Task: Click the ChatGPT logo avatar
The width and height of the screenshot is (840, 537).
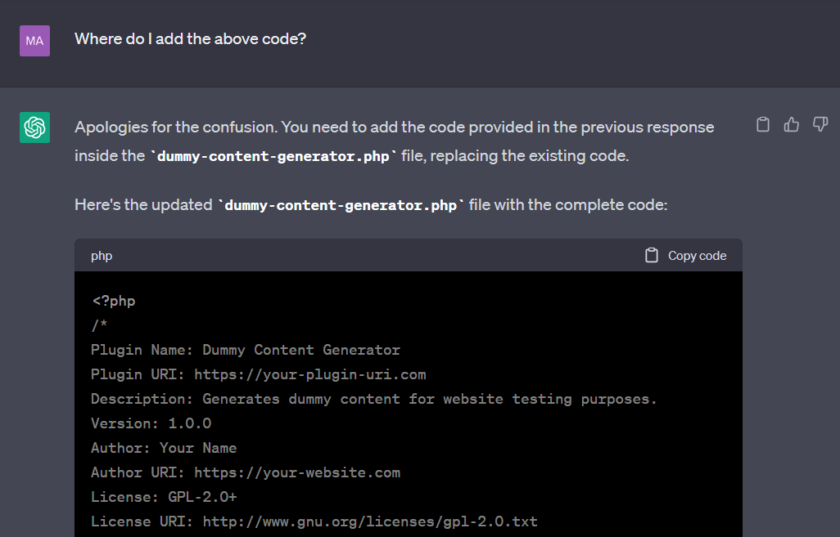Action: tap(35, 128)
